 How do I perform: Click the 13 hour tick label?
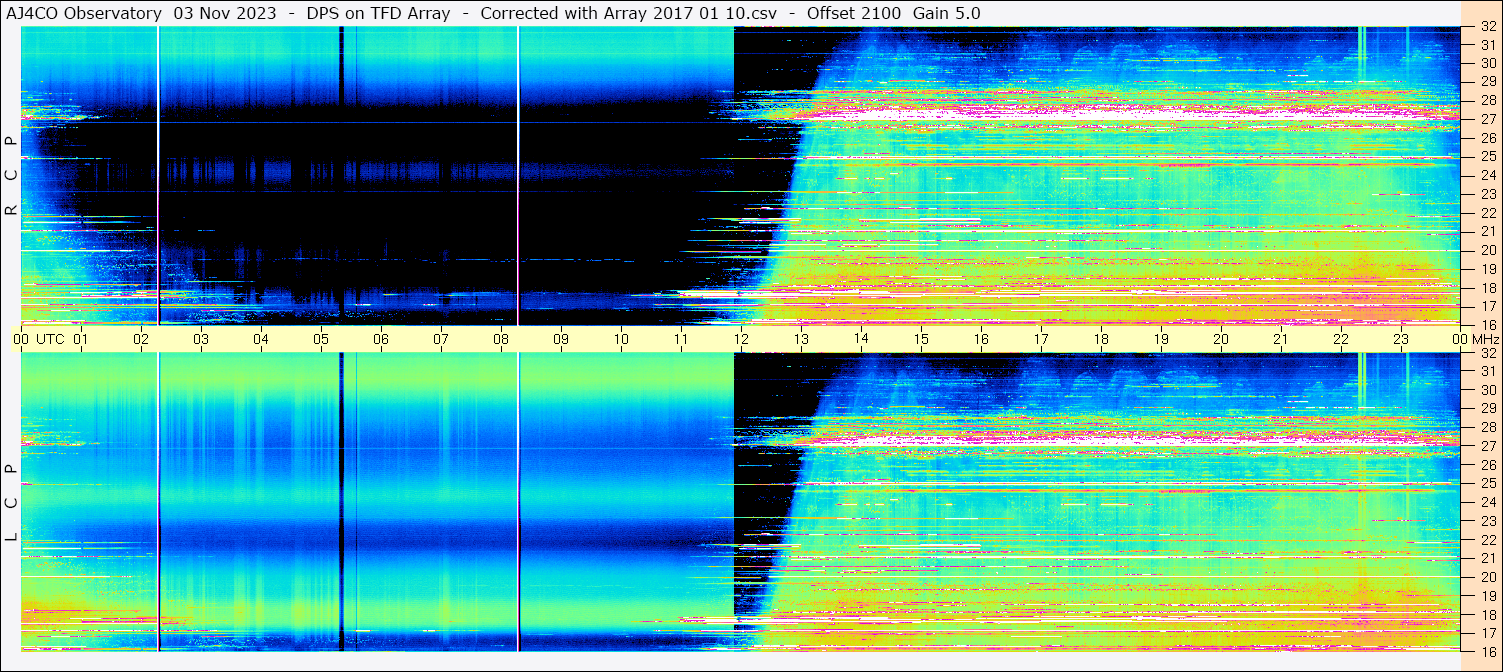tap(801, 339)
